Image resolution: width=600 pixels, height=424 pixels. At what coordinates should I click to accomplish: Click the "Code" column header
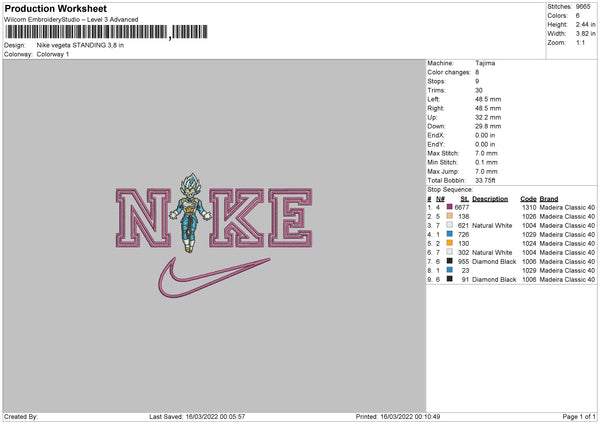(x=528, y=199)
